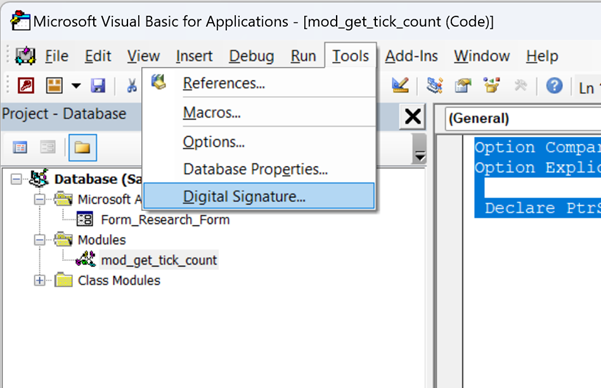Open Insert Module dropdown arrow
The height and width of the screenshot is (388, 601).
pyautogui.click(x=76, y=85)
